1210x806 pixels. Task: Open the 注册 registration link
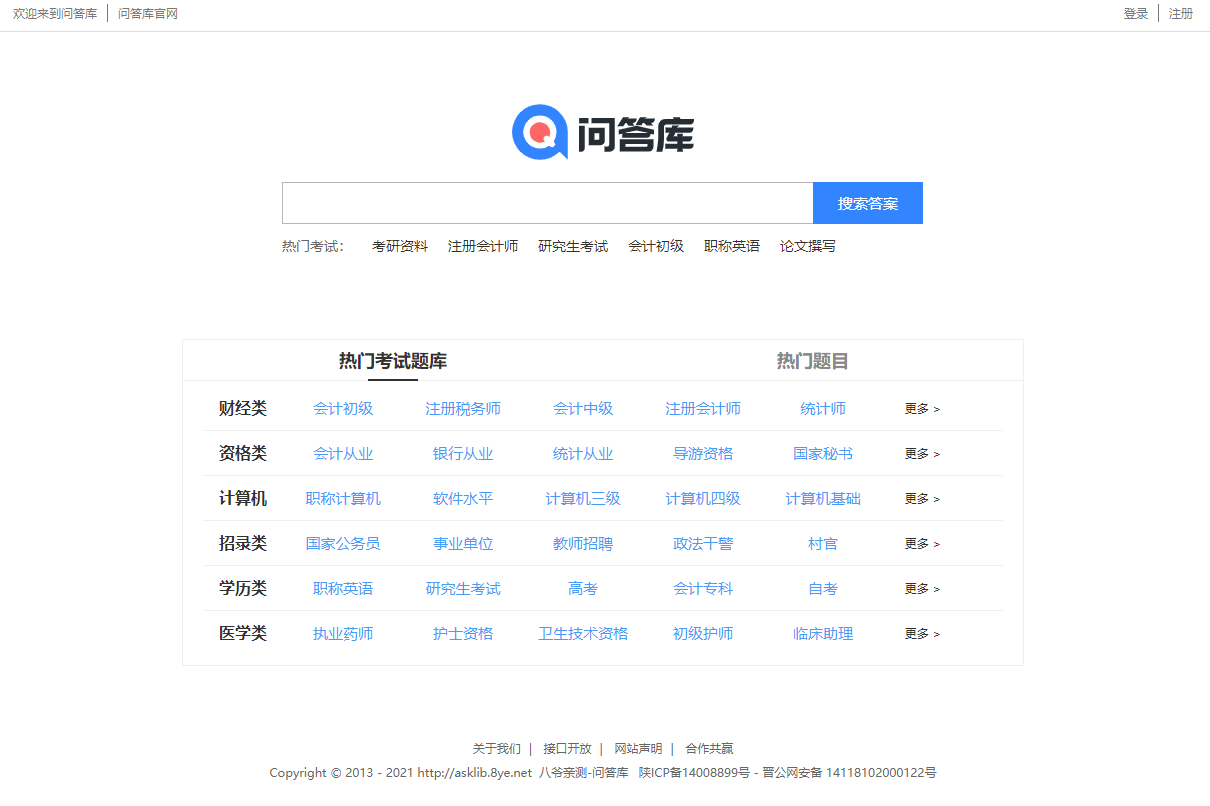[x=1181, y=13]
